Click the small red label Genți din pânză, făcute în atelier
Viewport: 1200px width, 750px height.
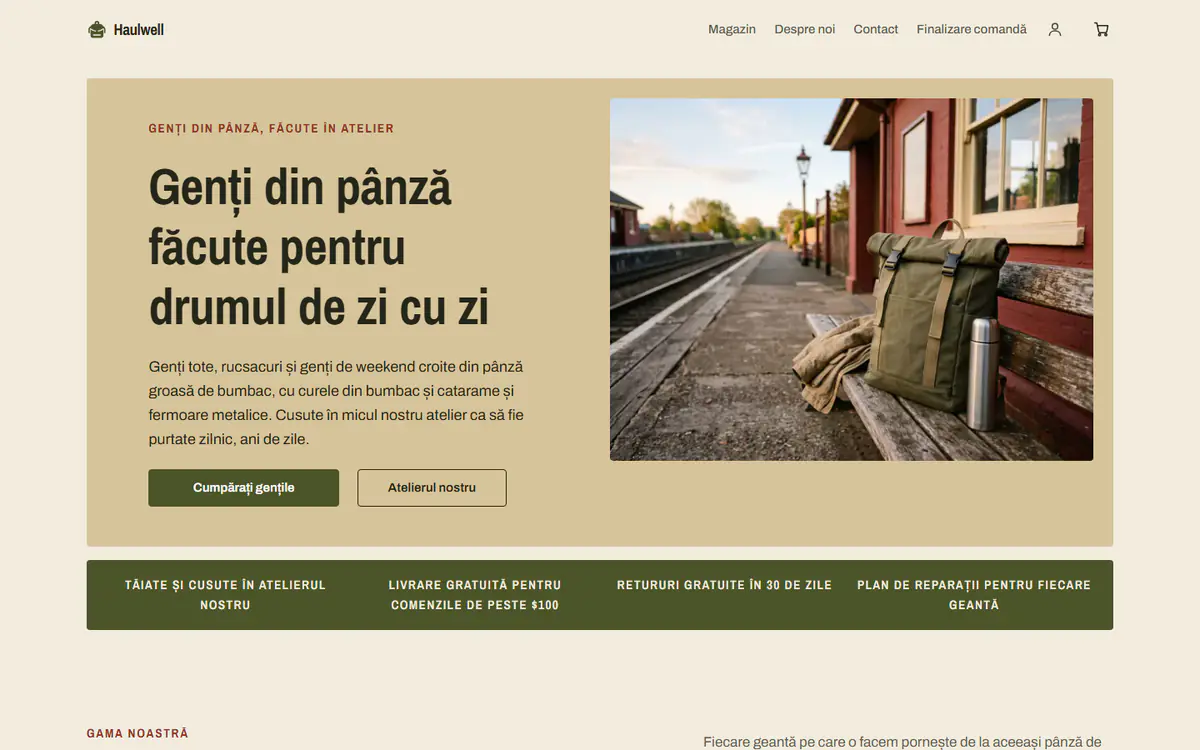point(271,129)
